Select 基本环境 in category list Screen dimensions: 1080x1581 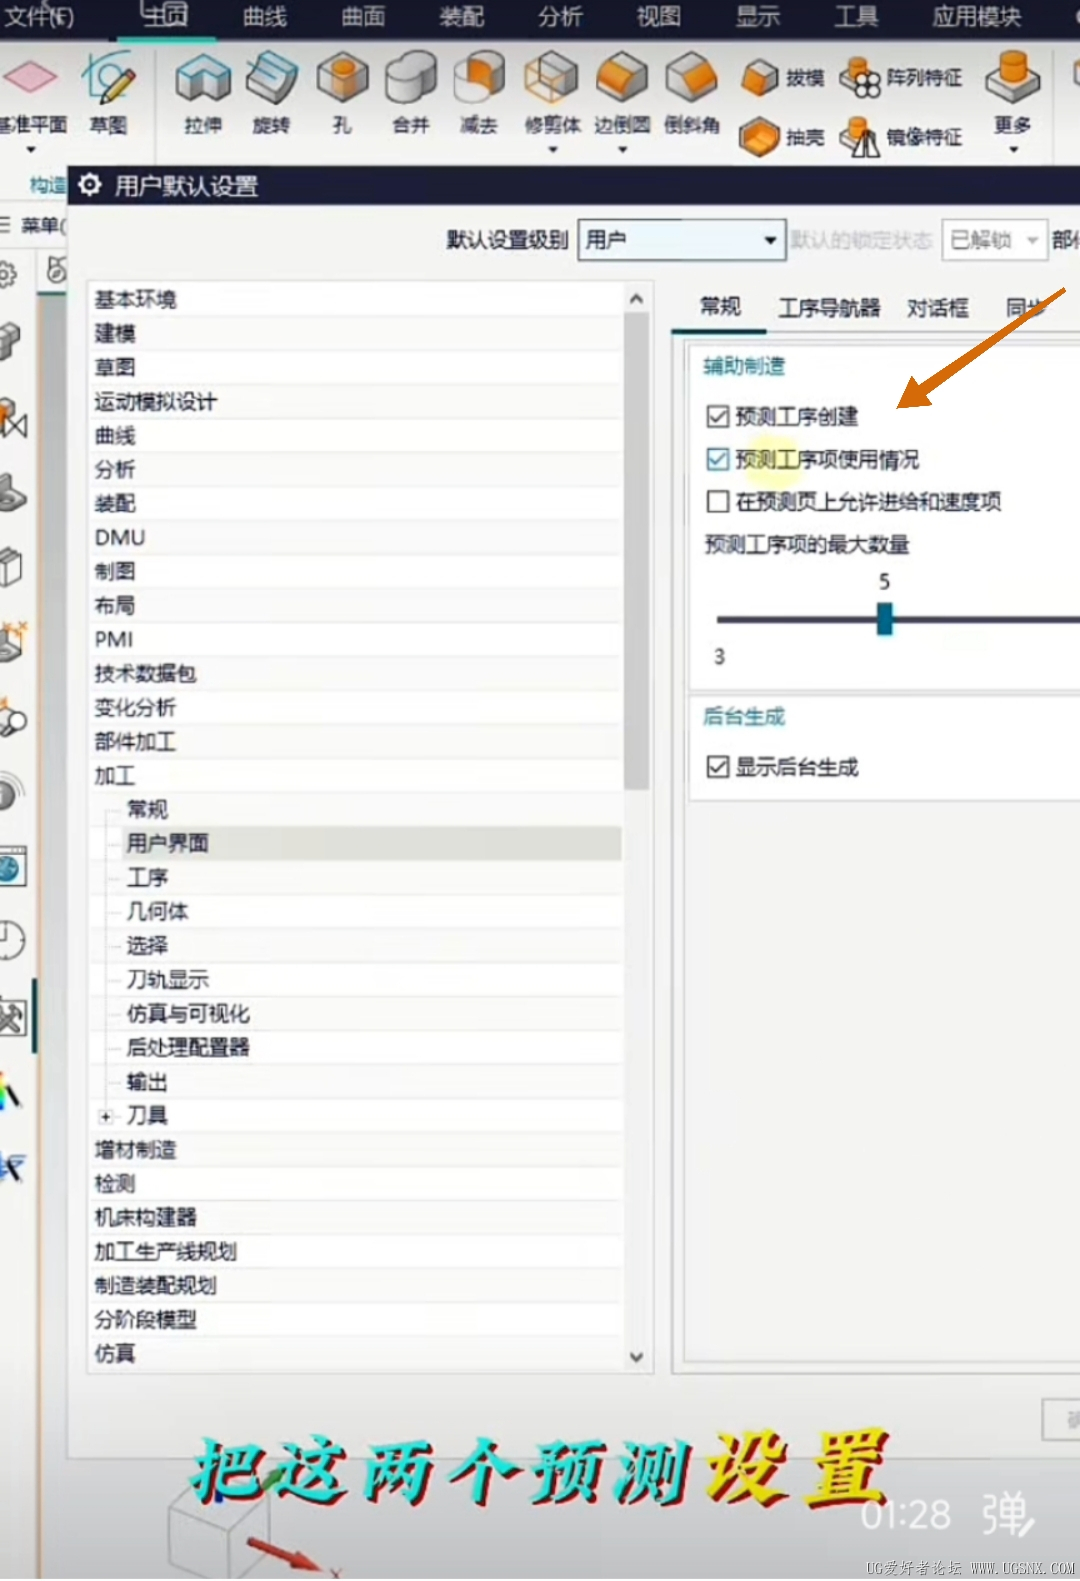click(x=356, y=299)
